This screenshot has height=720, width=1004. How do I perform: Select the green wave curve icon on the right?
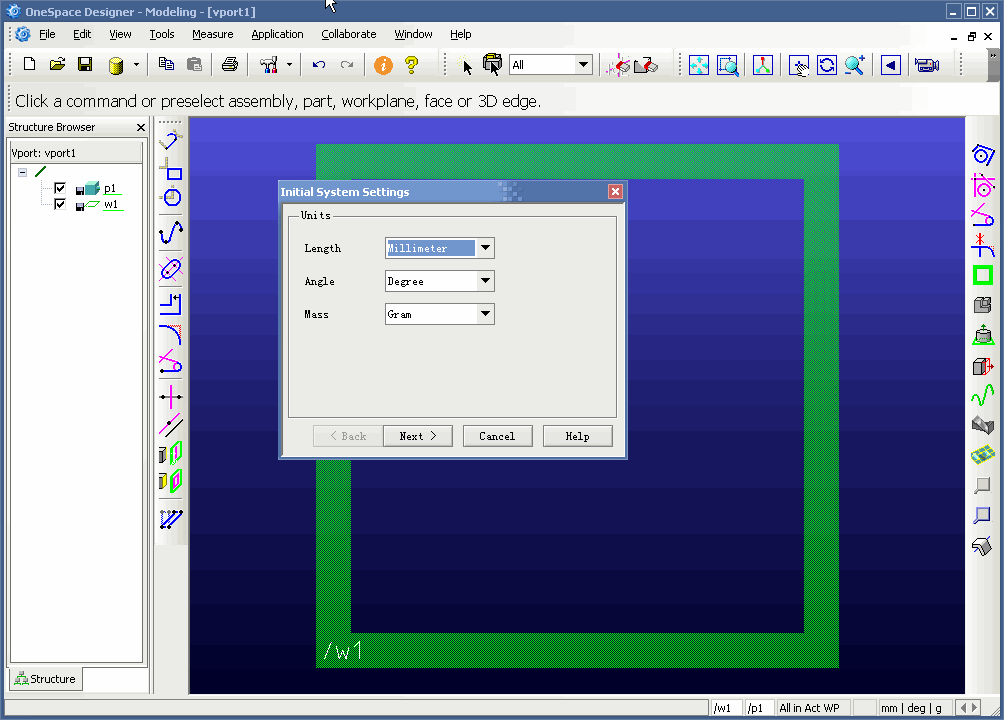983,395
